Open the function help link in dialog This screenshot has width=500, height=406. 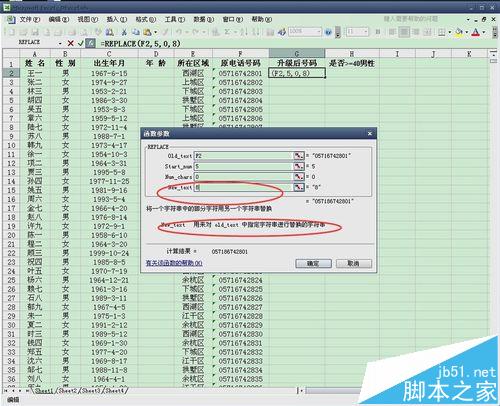point(174,263)
